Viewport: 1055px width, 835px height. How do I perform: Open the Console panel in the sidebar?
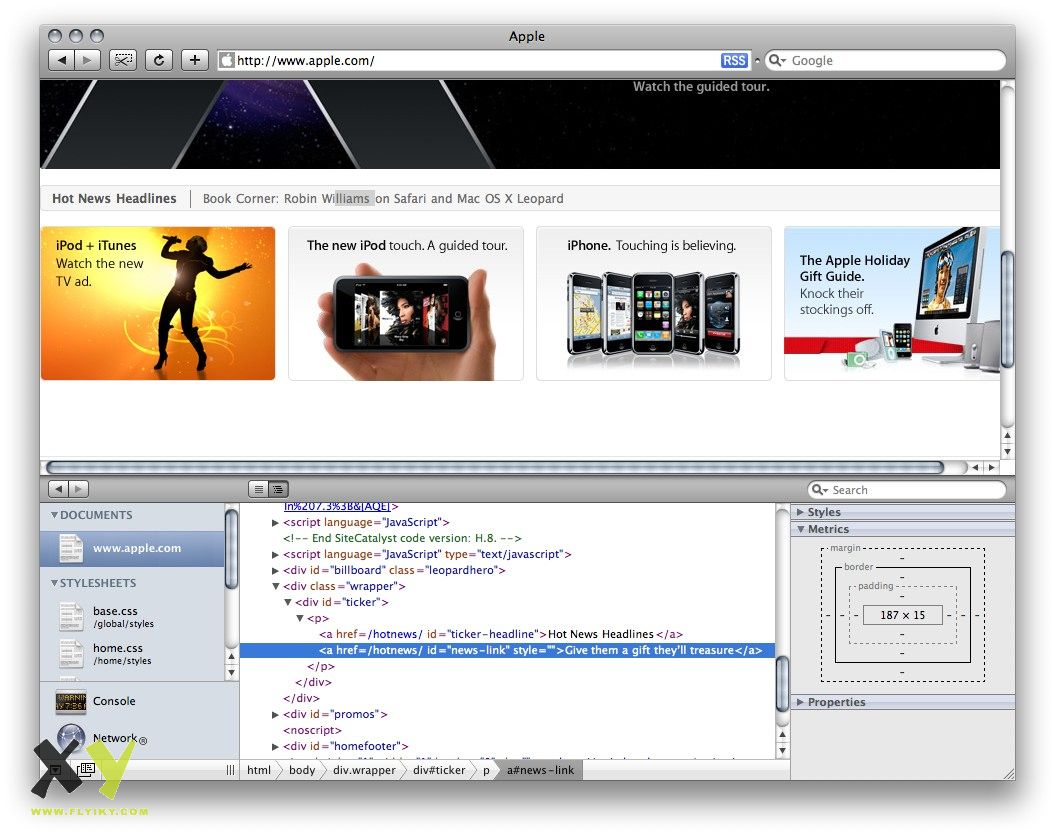[113, 702]
